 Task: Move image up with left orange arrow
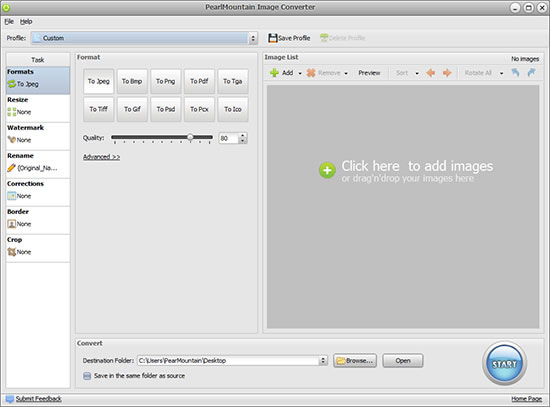(x=431, y=73)
